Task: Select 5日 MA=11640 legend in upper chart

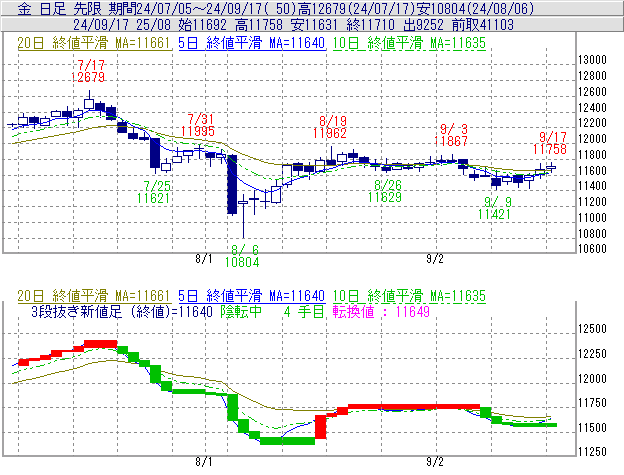Action: coord(252,43)
